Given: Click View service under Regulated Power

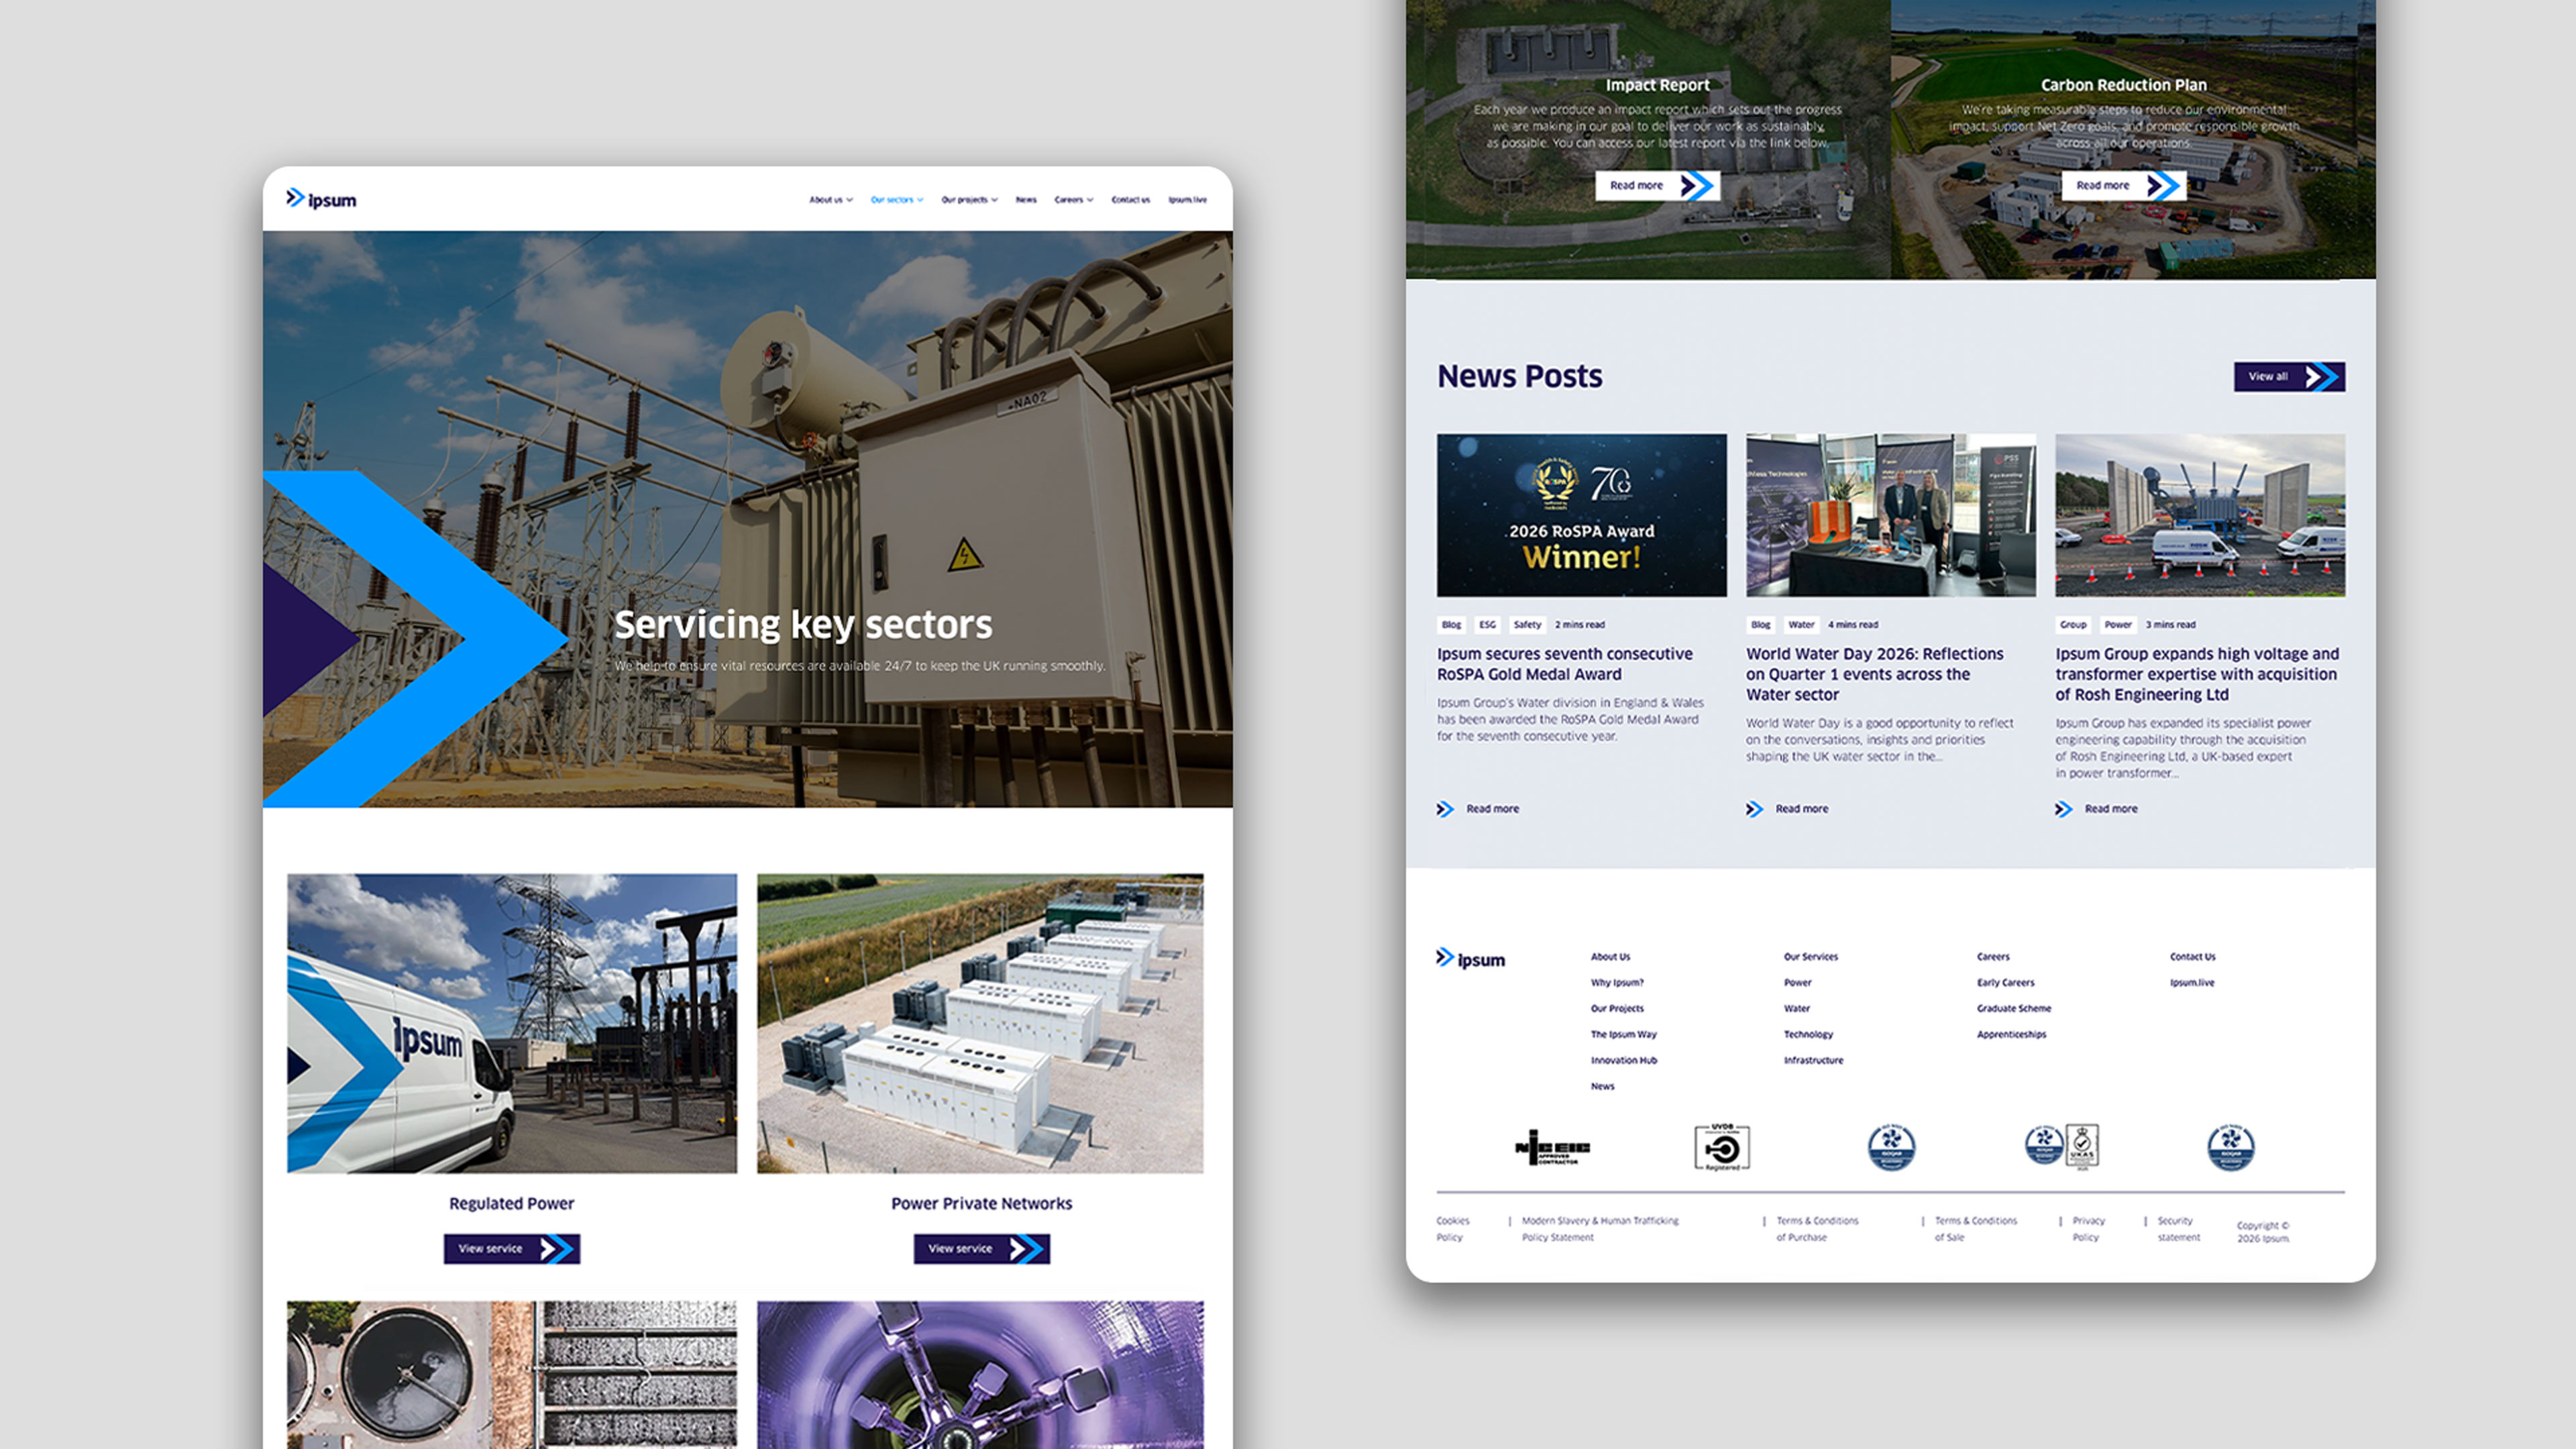Looking at the screenshot, I should coord(511,1248).
